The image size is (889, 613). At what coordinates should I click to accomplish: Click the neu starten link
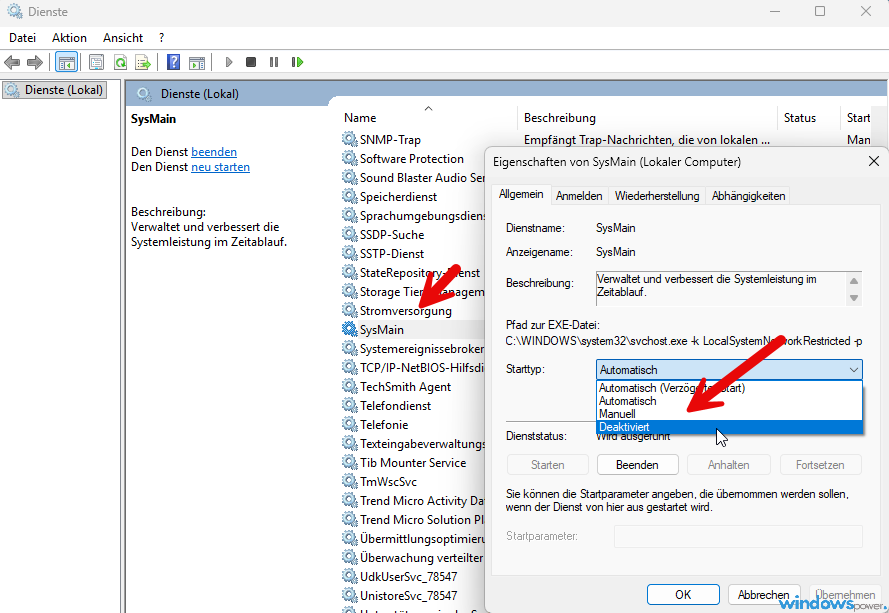pyautogui.click(x=221, y=167)
